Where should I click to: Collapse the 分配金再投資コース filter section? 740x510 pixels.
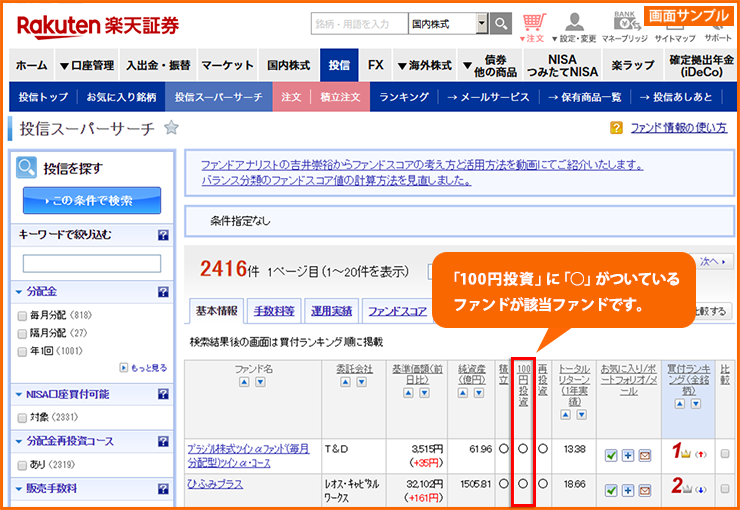point(19,442)
